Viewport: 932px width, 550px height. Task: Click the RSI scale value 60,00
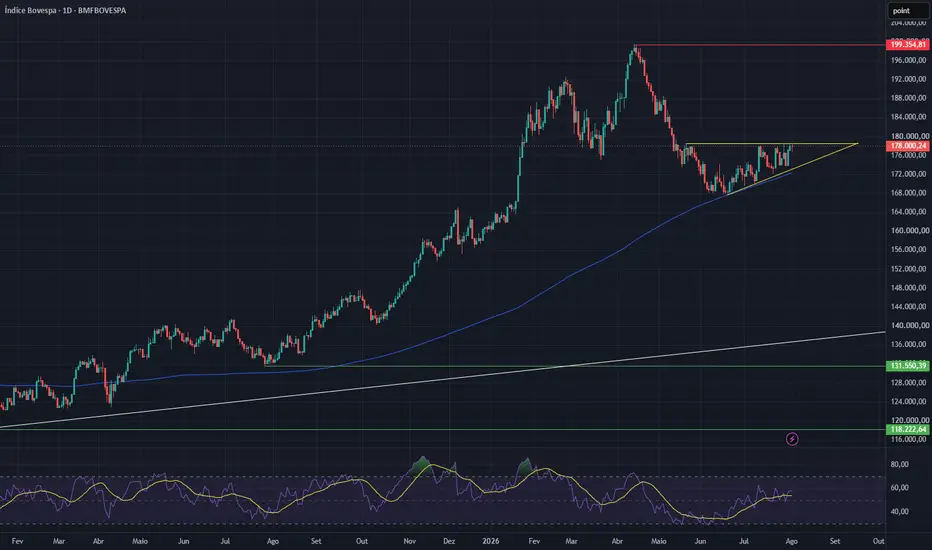(900, 488)
